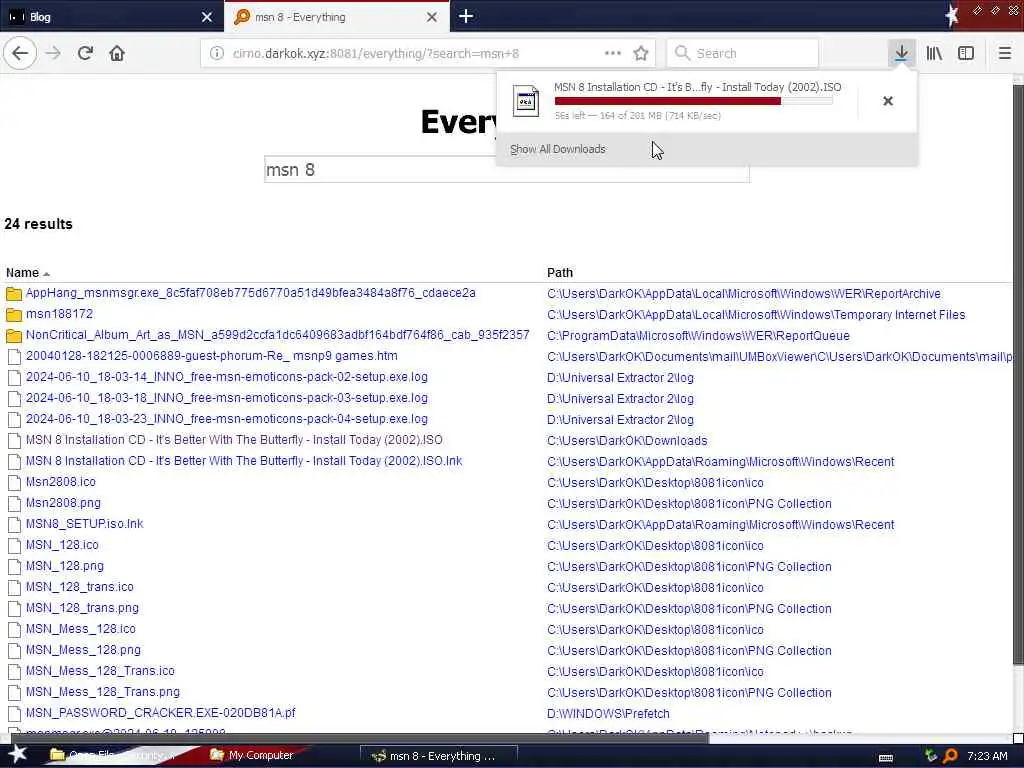The width and height of the screenshot is (1024, 768).
Task: Switch to the Blog tab
Action: coord(111,17)
